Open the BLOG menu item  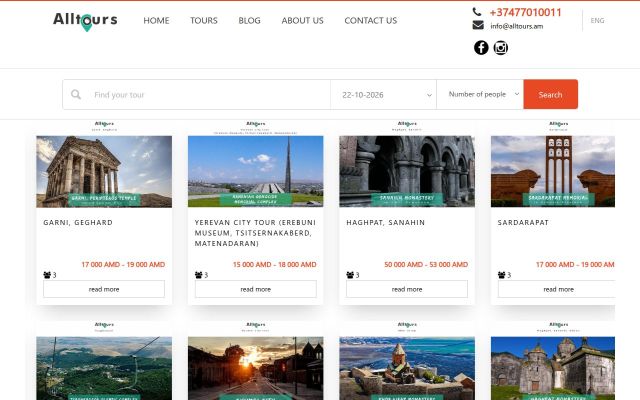(249, 20)
